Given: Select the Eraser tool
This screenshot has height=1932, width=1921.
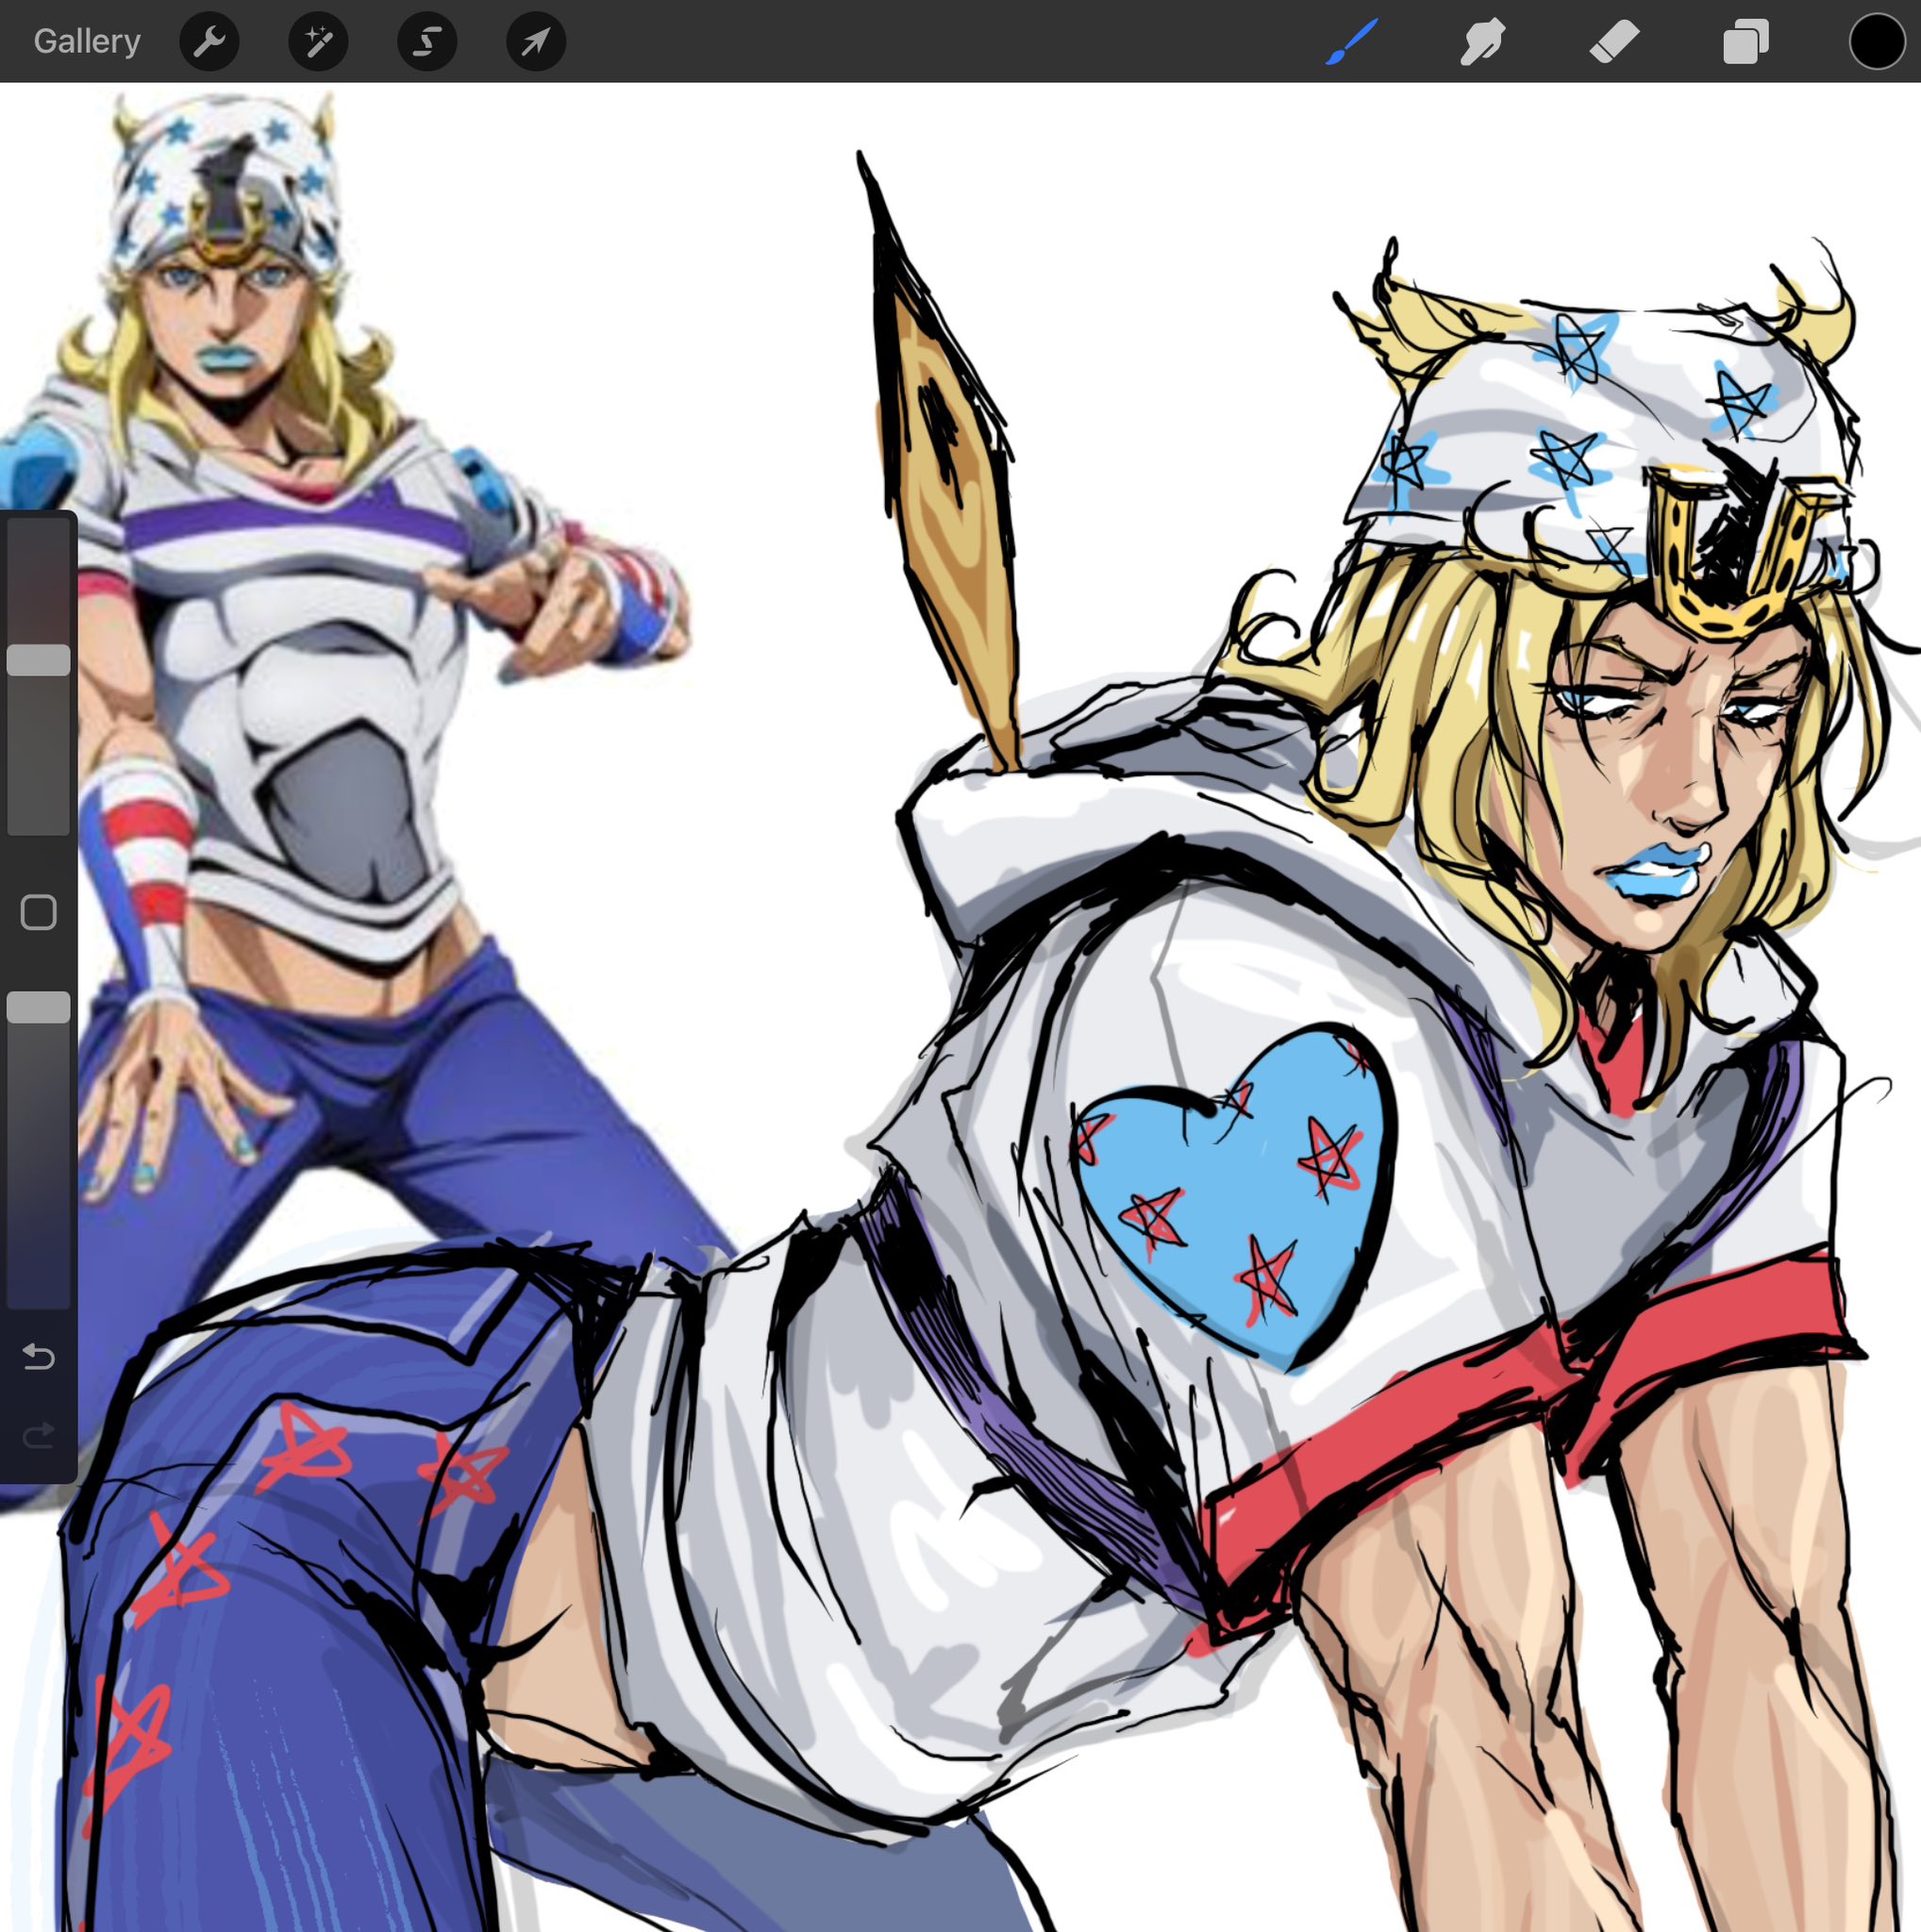Looking at the screenshot, I should tap(1614, 42).
